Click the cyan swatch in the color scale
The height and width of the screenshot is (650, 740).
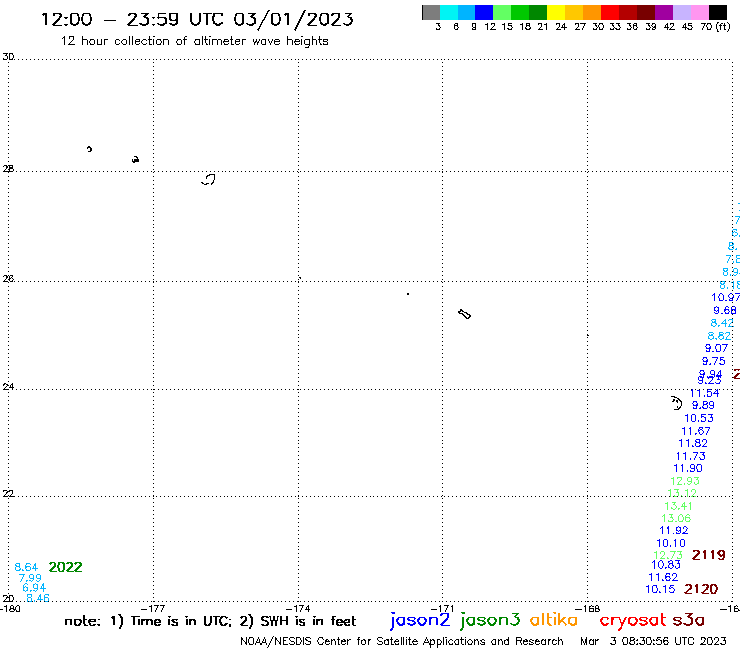449,12
